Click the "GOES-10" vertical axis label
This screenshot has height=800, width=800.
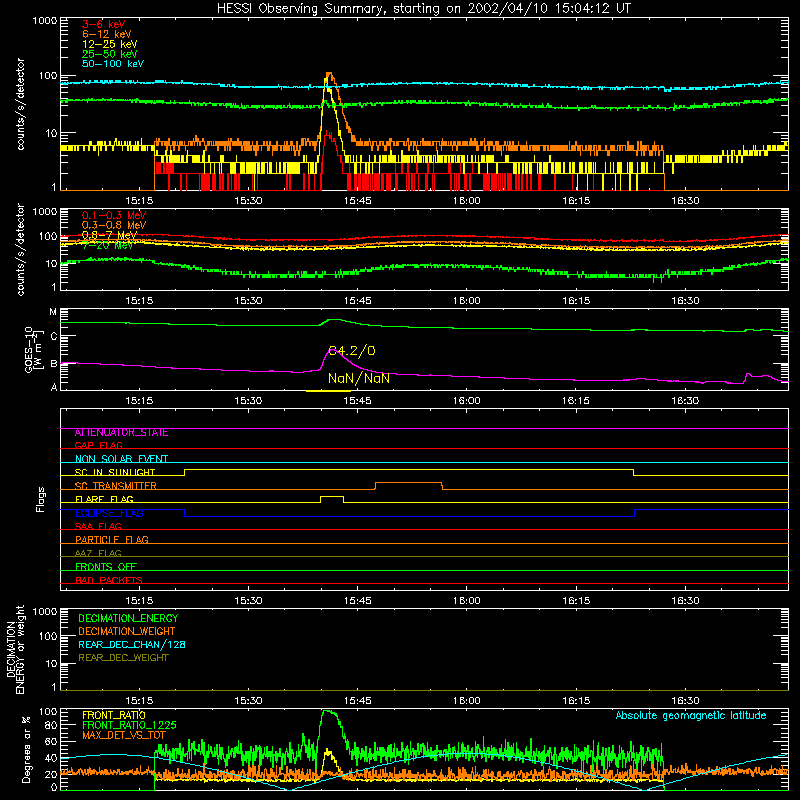tap(29, 349)
